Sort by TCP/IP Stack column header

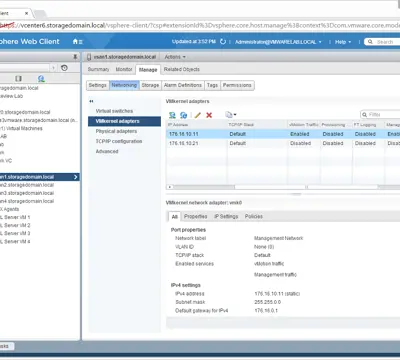tap(257, 125)
